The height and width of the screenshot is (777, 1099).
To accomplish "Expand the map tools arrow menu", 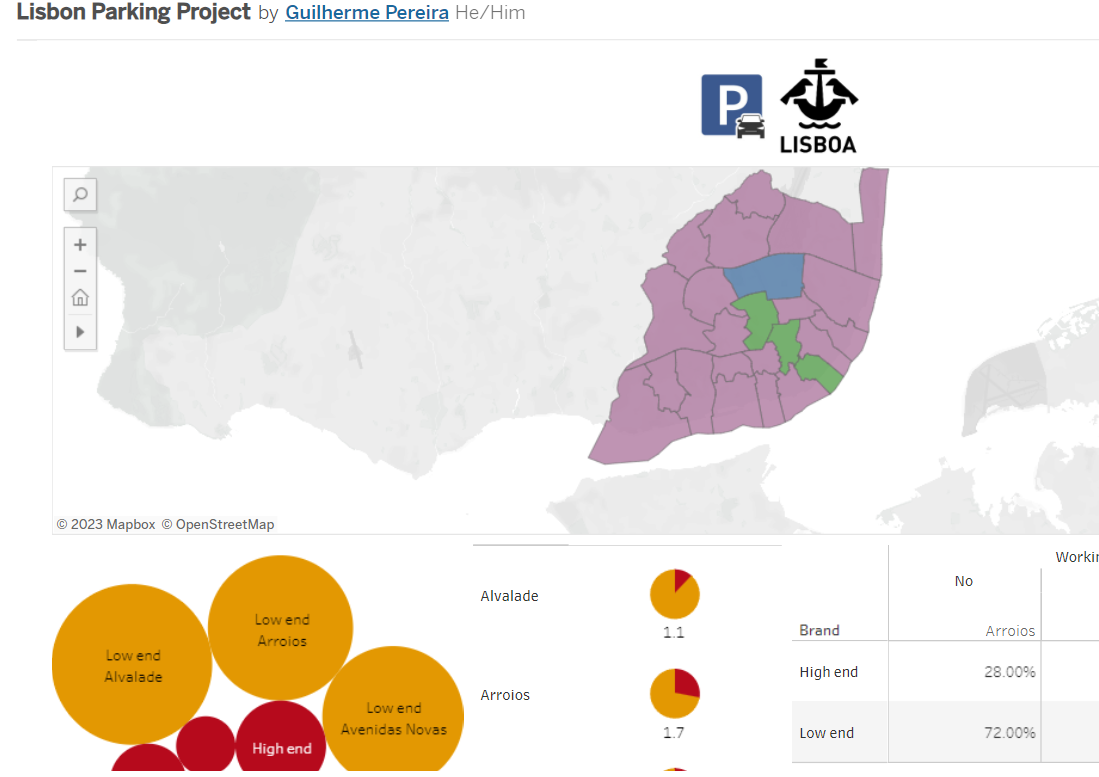I will 80,331.
